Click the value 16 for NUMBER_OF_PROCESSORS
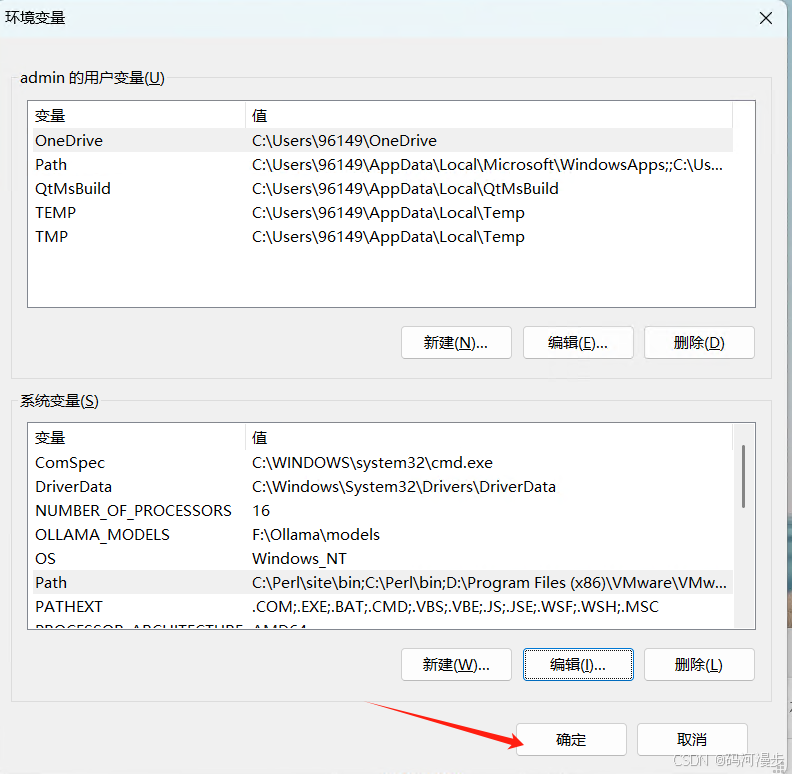 point(261,510)
